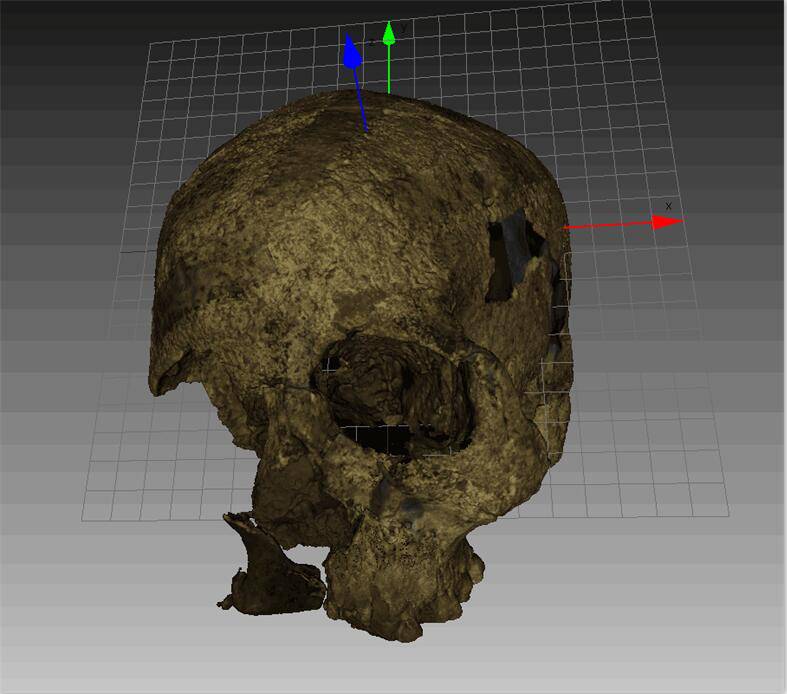Click the grid area right of the skull
The width and height of the screenshot is (787, 694).
click(x=650, y=400)
